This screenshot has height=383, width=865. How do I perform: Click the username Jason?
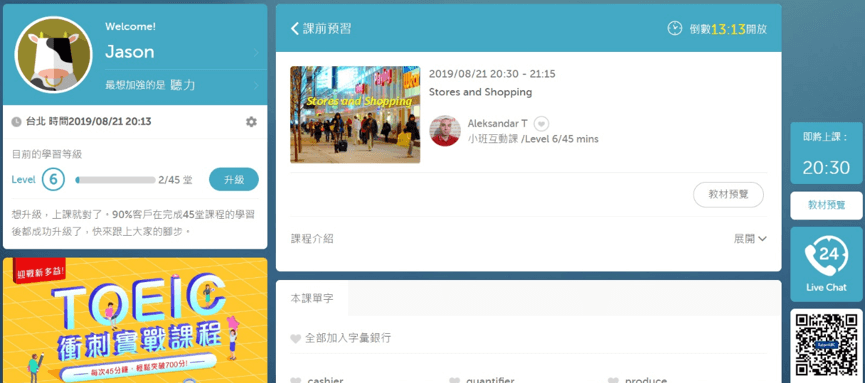tap(130, 52)
